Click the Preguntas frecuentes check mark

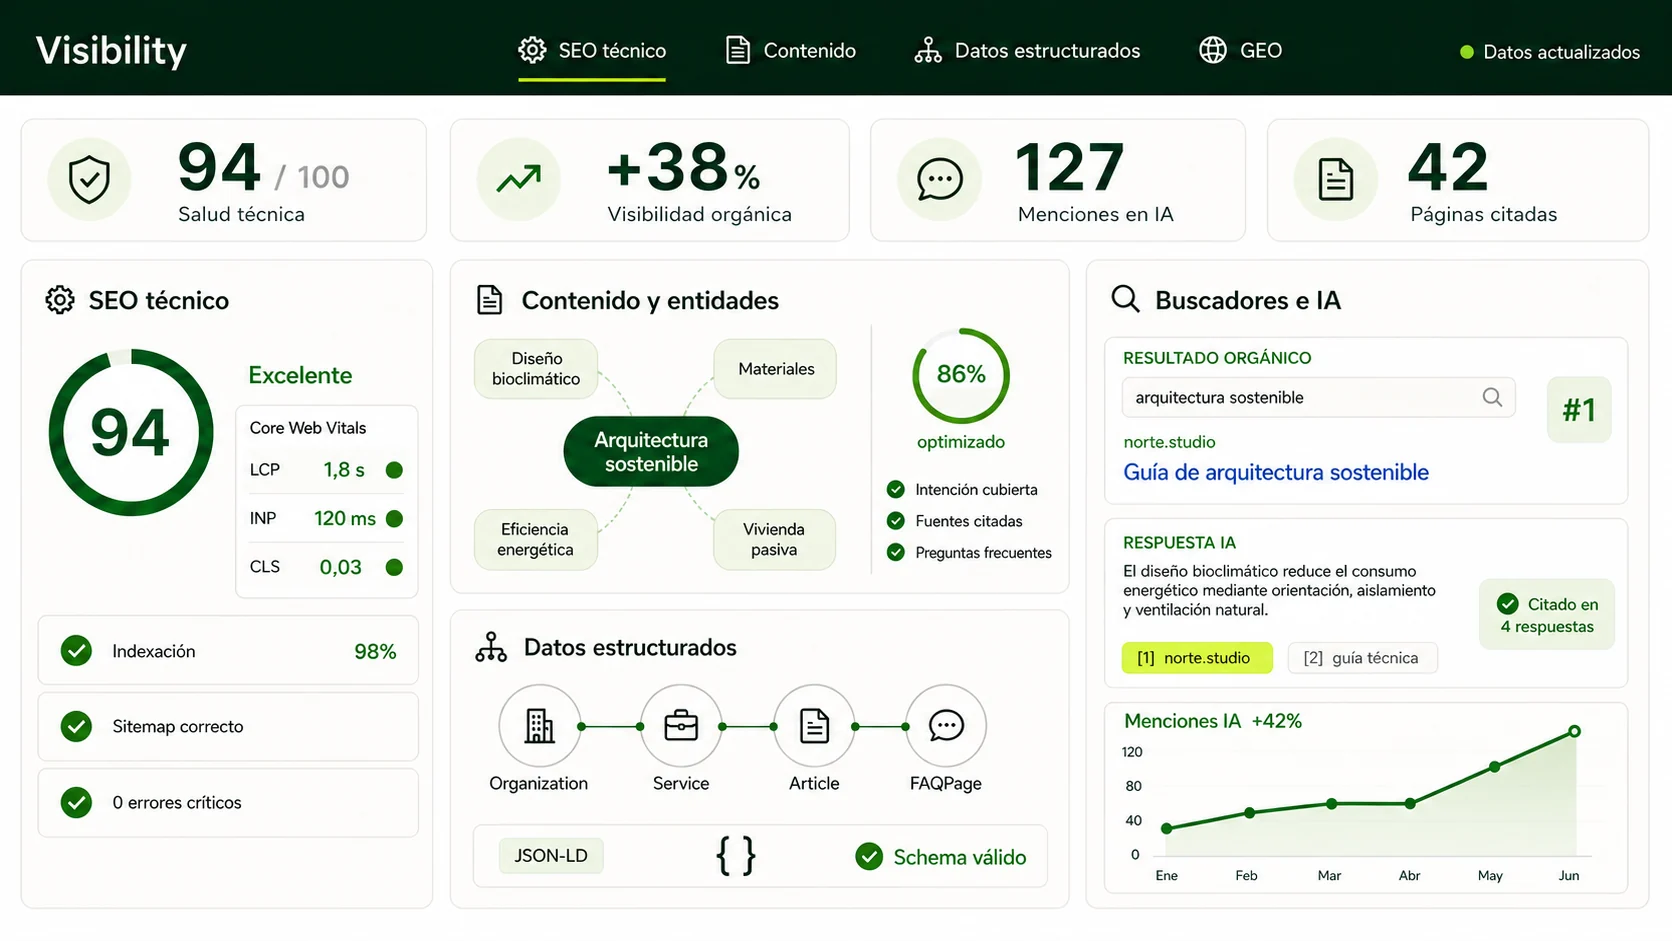tap(896, 552)
